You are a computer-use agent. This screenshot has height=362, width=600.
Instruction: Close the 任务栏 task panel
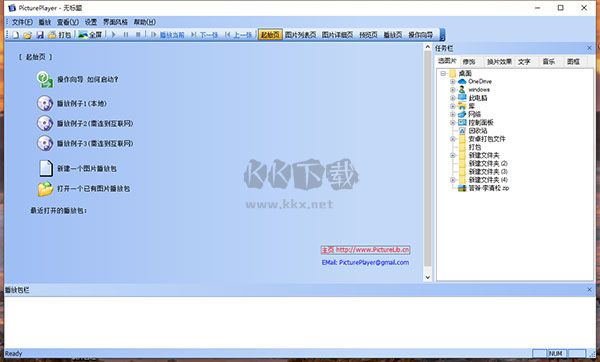pos(589,48)
